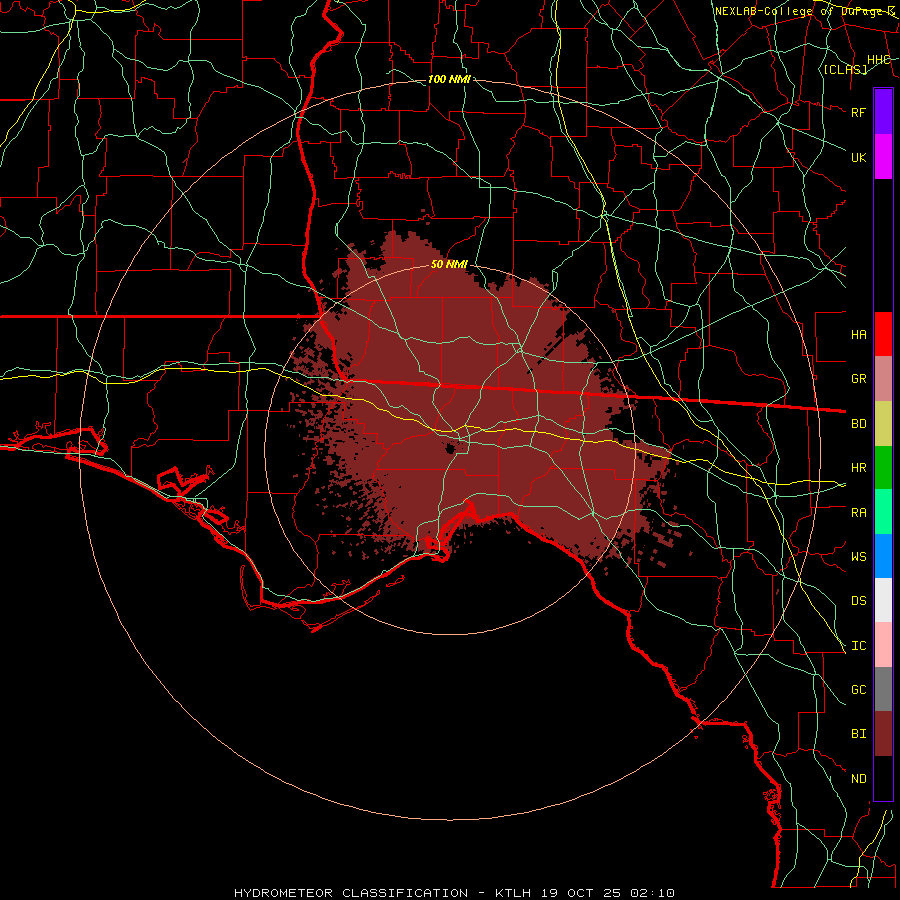The height and width of the screenshot is (900, 900).
Task: Click the ND black legend swatch
Action: click(883, 778)
